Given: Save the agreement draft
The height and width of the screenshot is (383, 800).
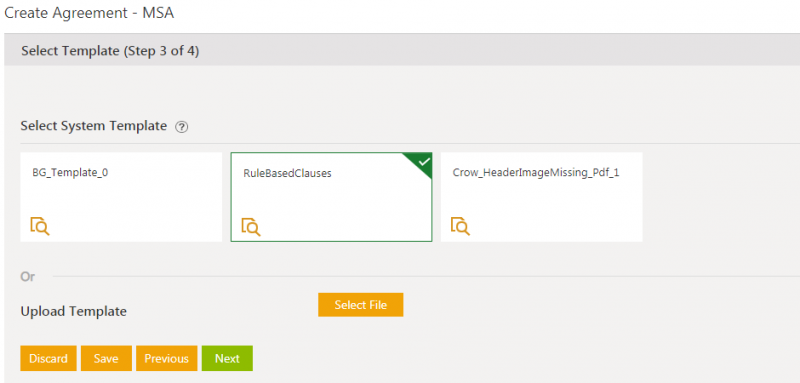Looking at the screenshot, I should (x=106, y=359).
